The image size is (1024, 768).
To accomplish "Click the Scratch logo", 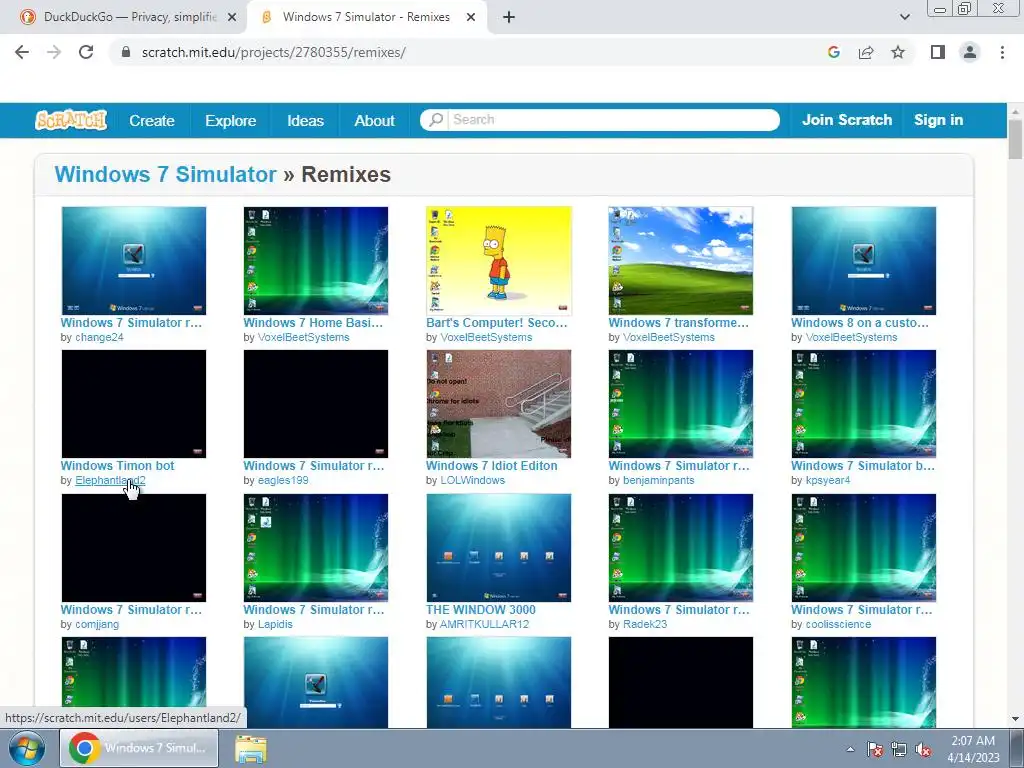I will coord(71,120).
